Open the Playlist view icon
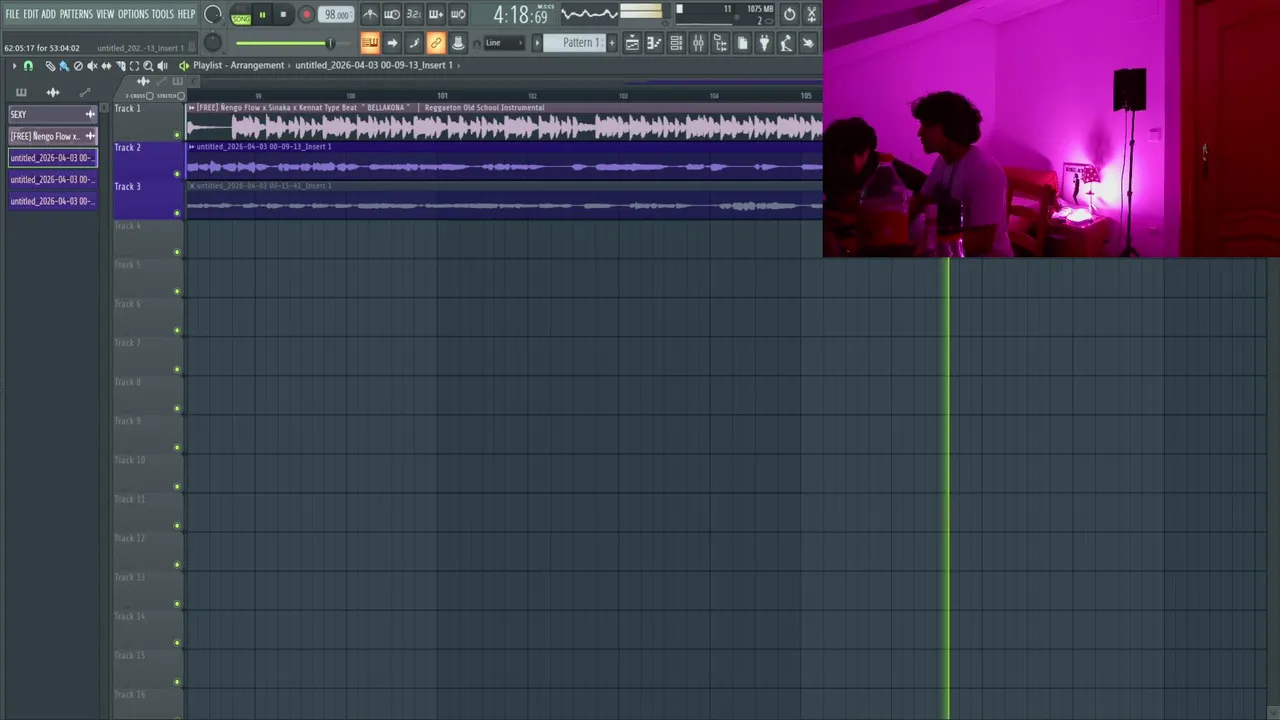 (632, 43)
